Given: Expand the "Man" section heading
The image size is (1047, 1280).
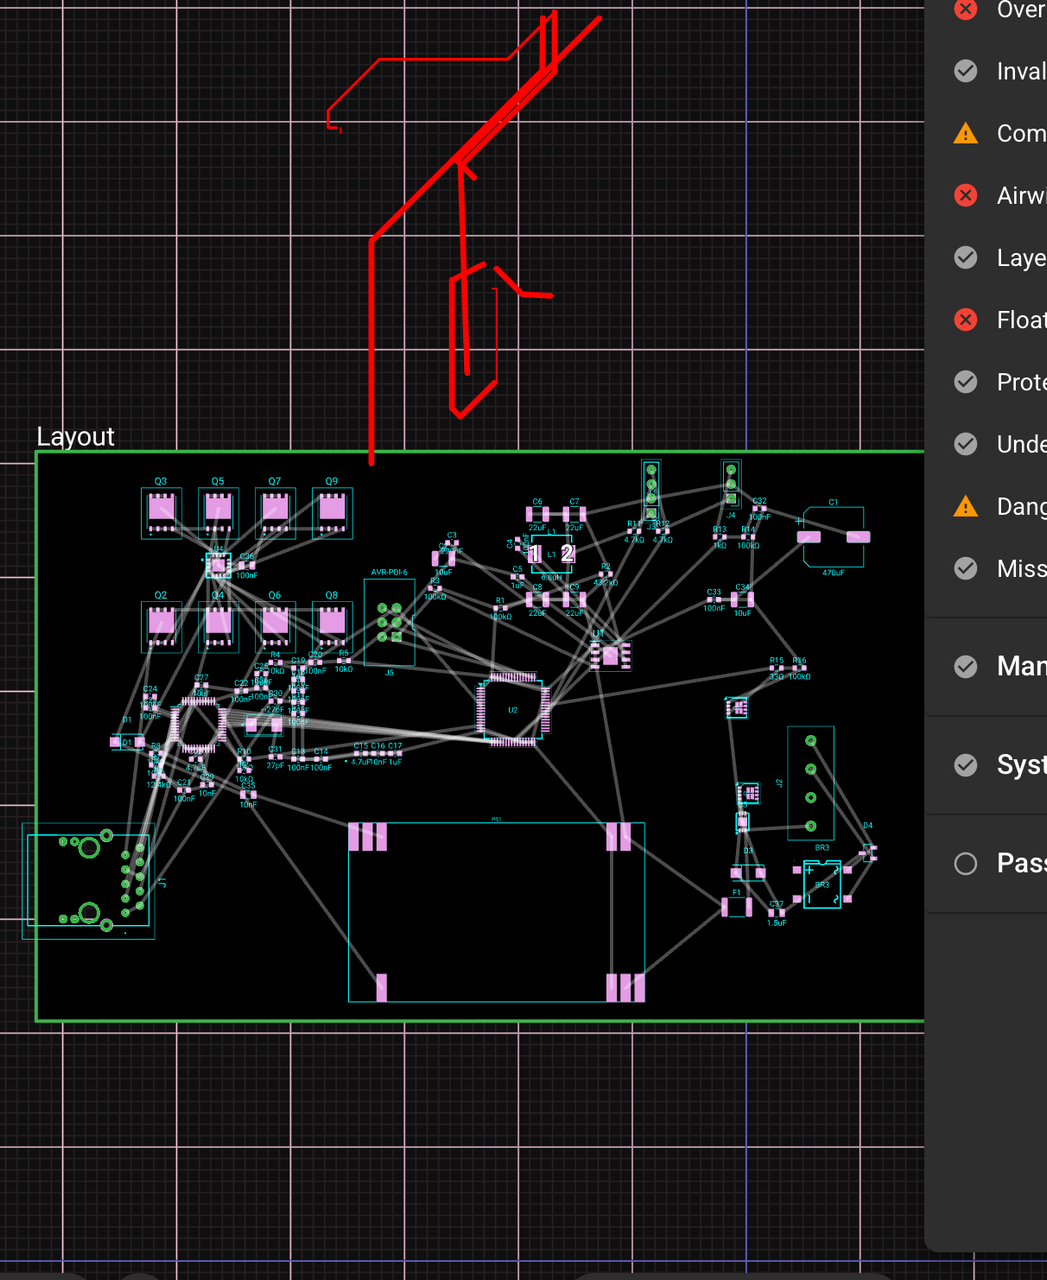Looking at the screenshot, I should pyautogui.click(x=987, y=666).
